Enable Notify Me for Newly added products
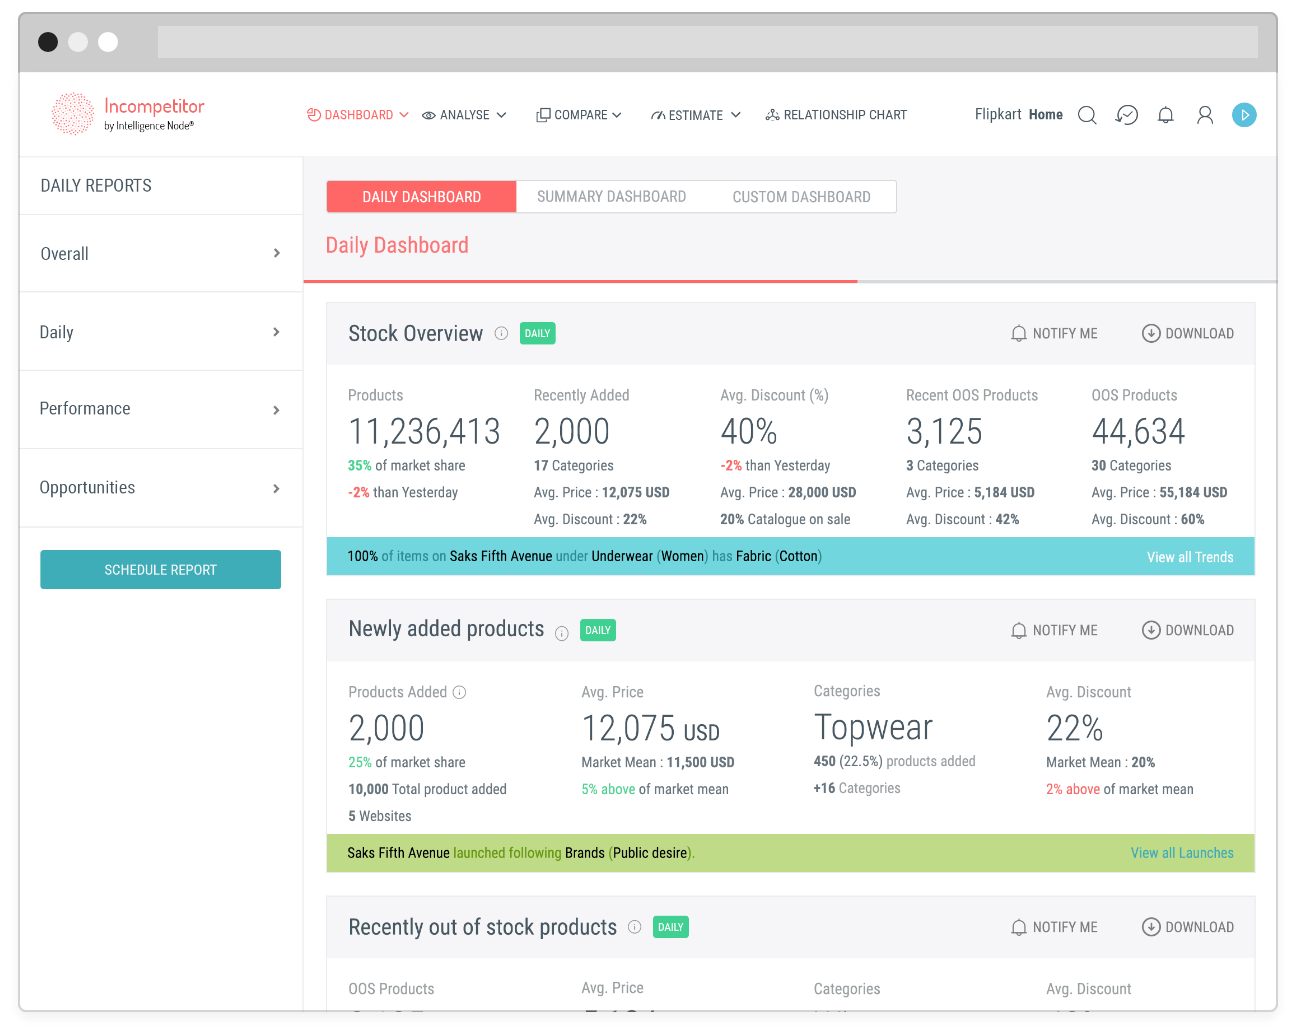The image size is (1296, 1036). pyautogui.click(x=1054, y=630)
